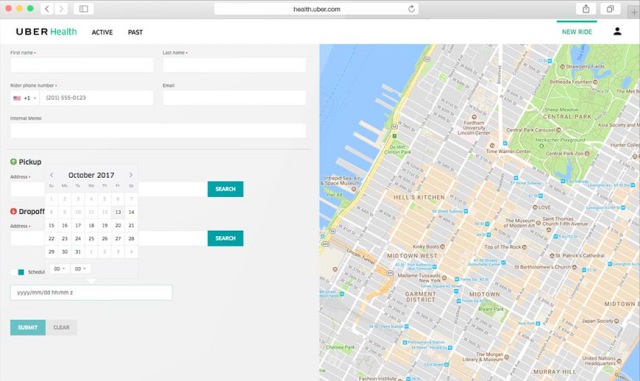Click the Internal Memo field
The height and width of the screenshot is (381, 640).
[x=158, y=131]
